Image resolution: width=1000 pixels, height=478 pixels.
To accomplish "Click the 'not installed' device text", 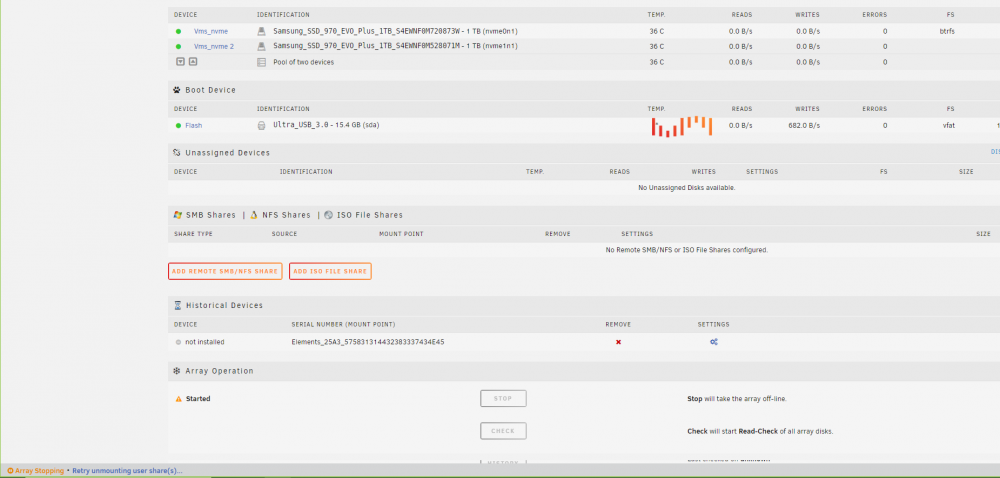I will (205, 342).
